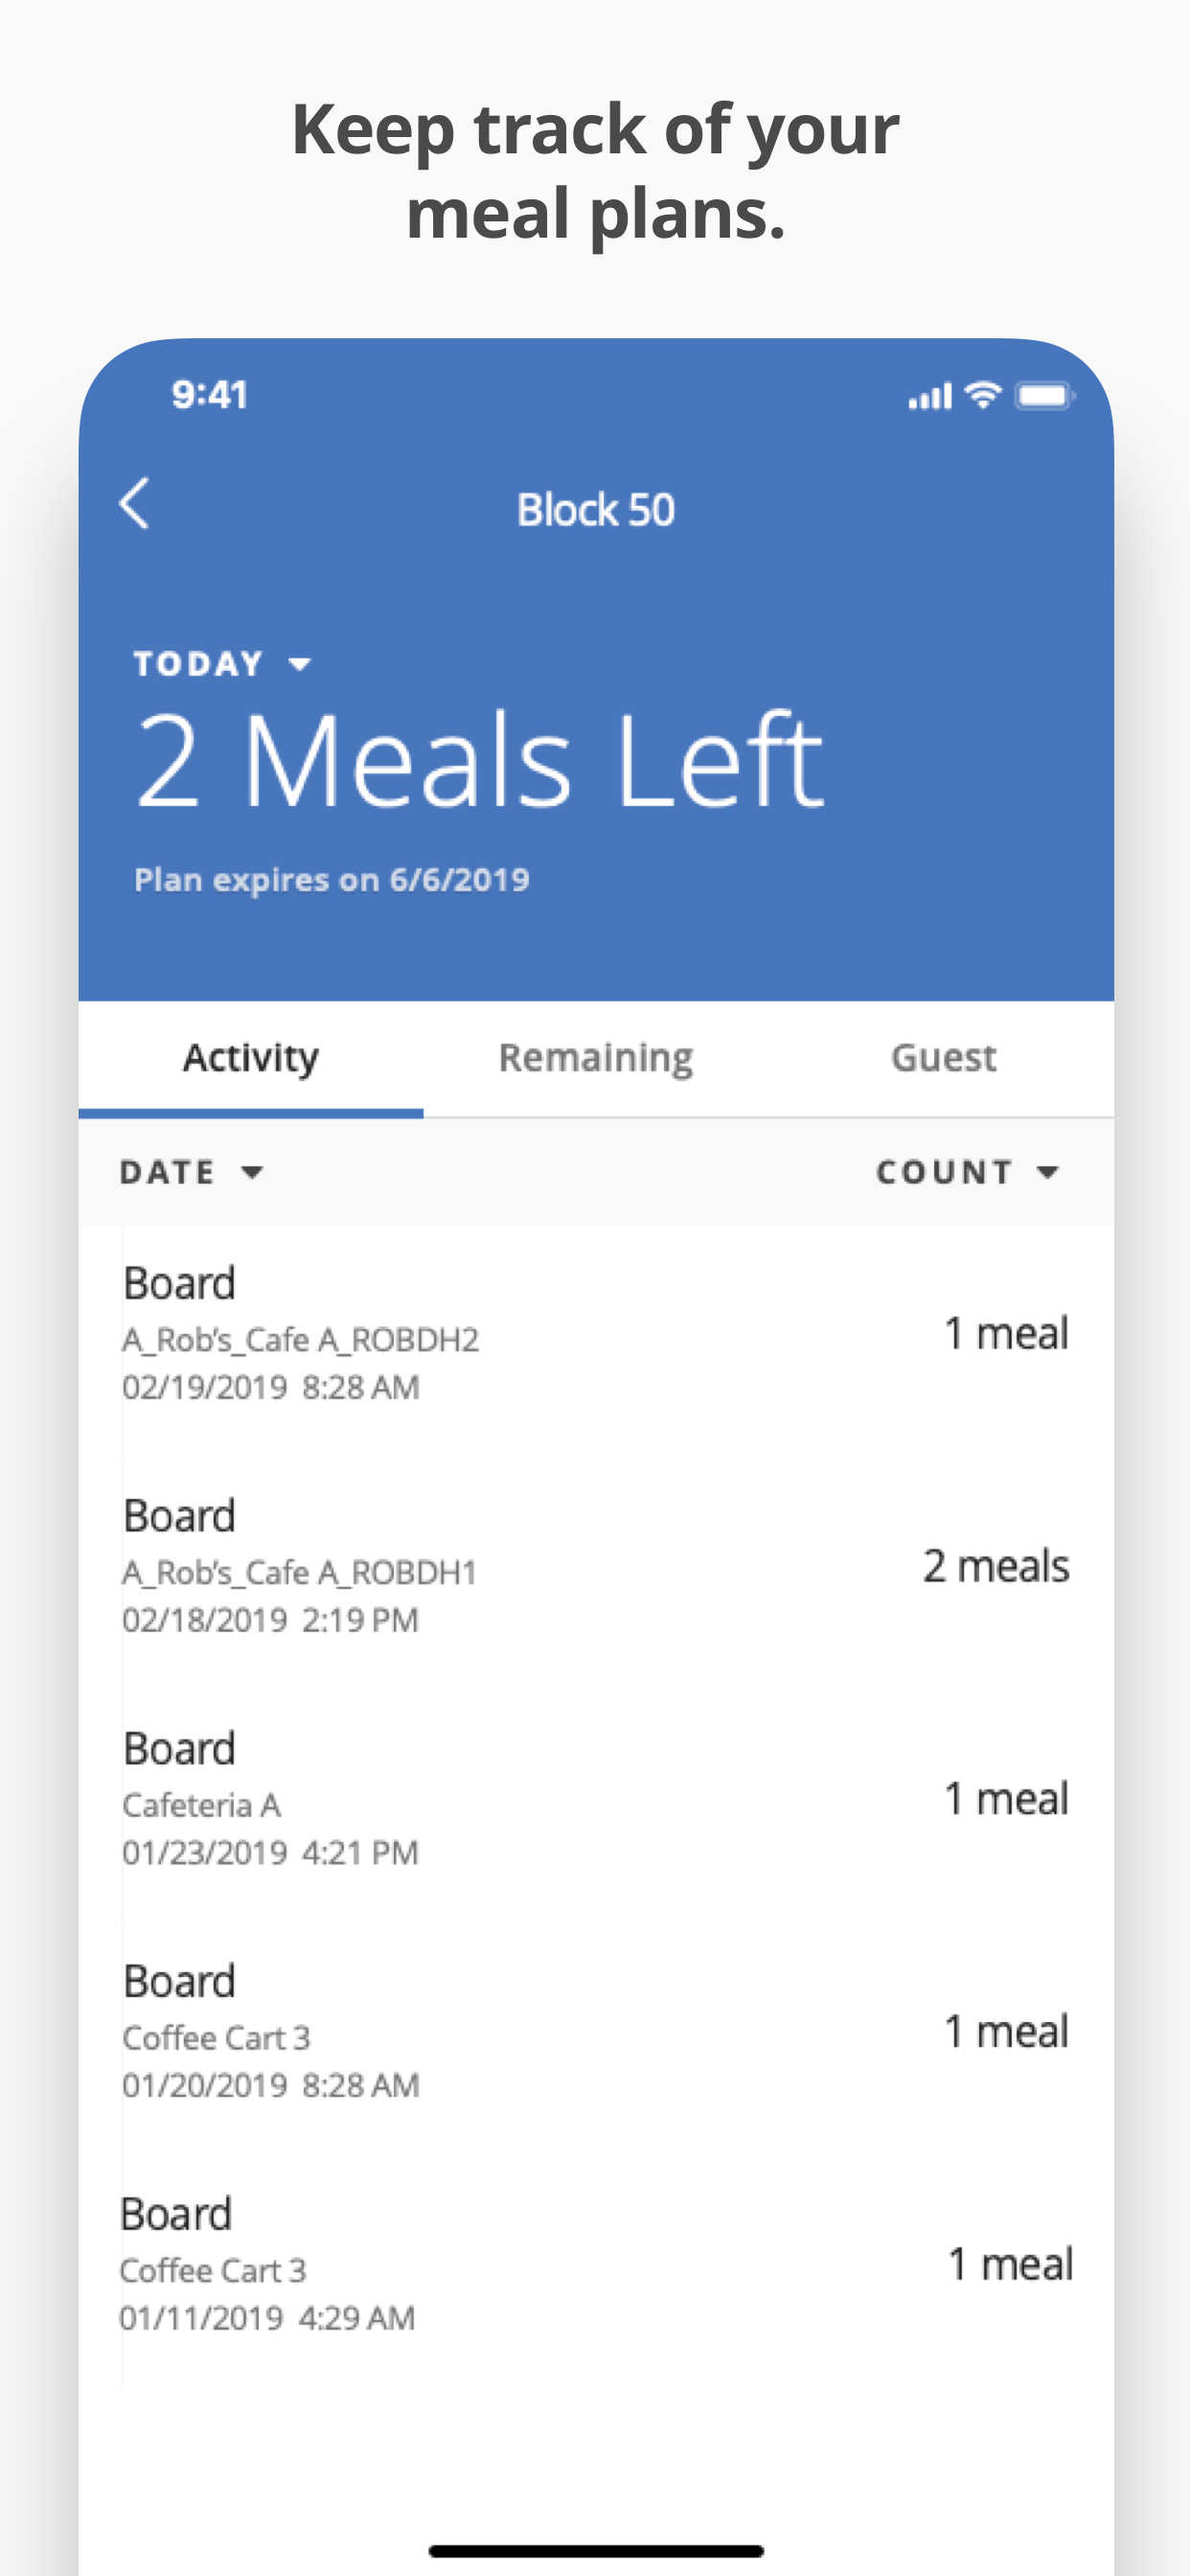The height and width of the screenshot is (2576, 1190).
Task: Tap the battery status icon
Action: pos(1044,396)
